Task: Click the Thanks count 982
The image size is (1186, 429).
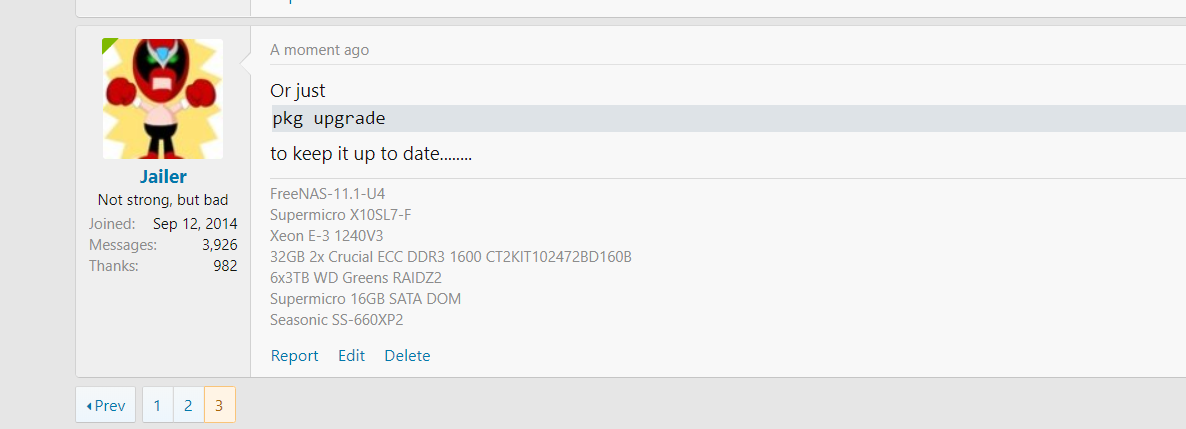Action: pyautogui.click(x=225, y=266)
